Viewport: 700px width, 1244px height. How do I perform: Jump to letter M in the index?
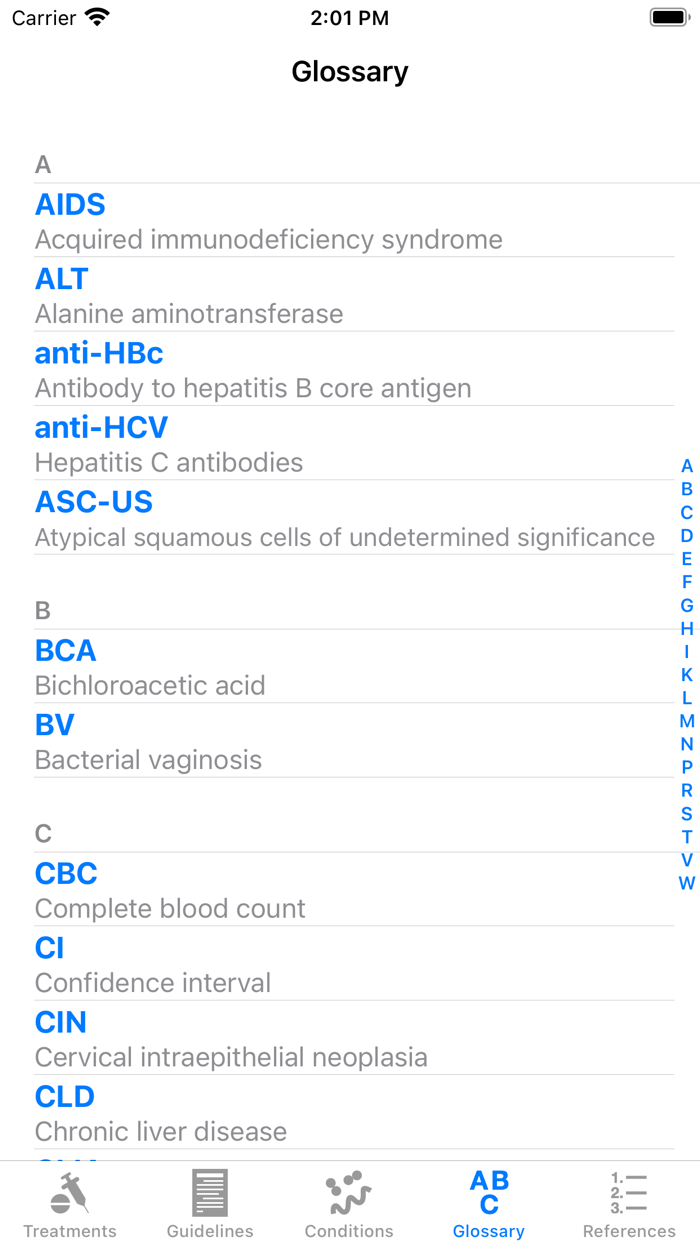click(686, 721)
